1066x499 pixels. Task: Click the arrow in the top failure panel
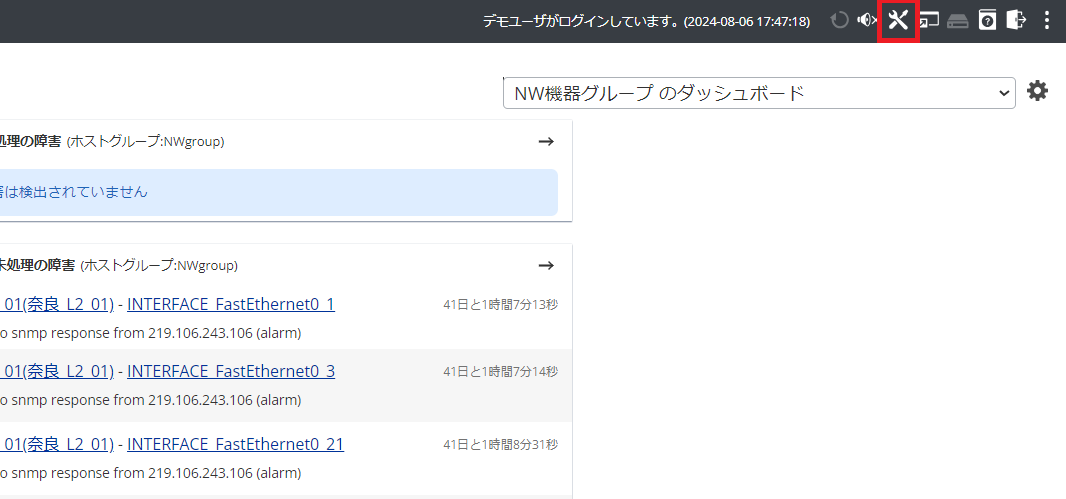point(546,142)
